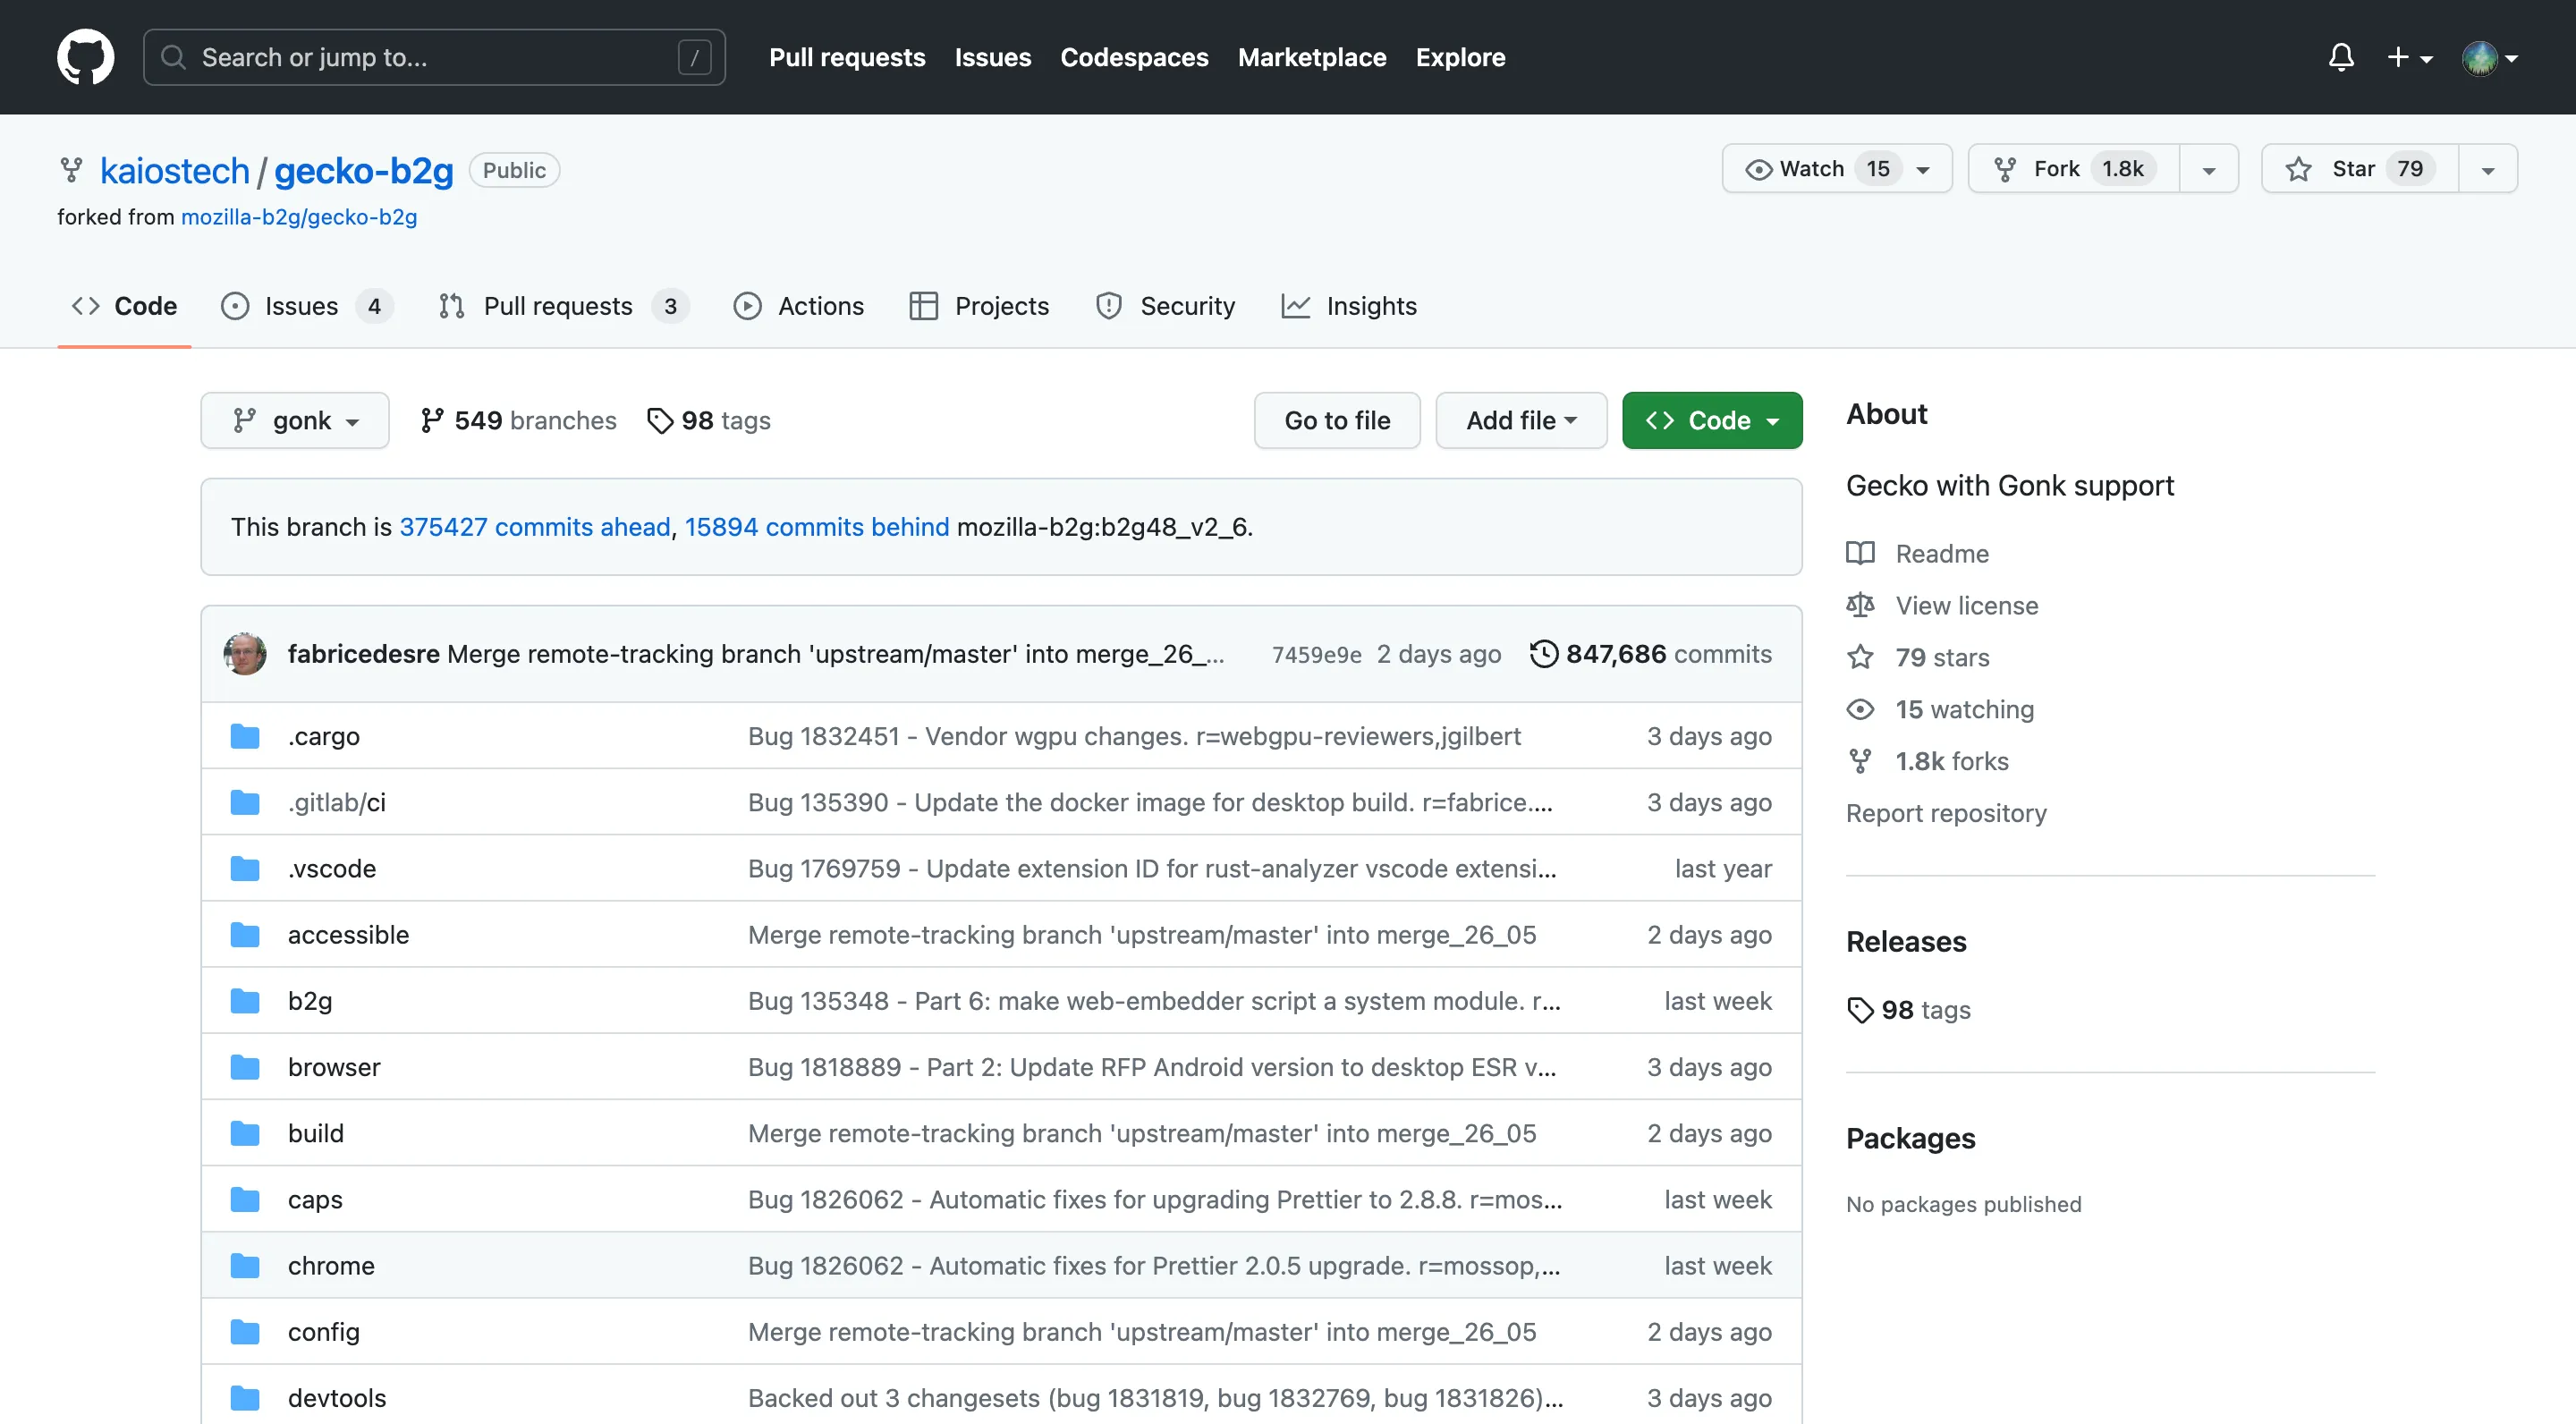Screen dimensions: 2576x1424
Task: Open the green Code dropdown
Action: [1711, 420]
